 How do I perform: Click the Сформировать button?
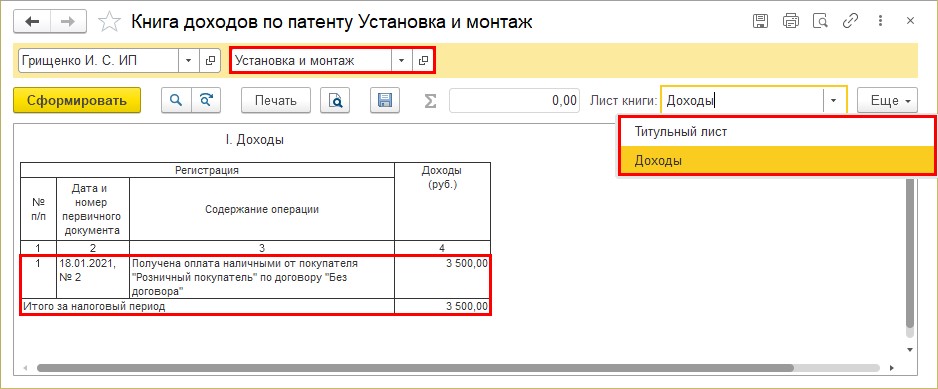pyautogui.click(x=77, y=101)
